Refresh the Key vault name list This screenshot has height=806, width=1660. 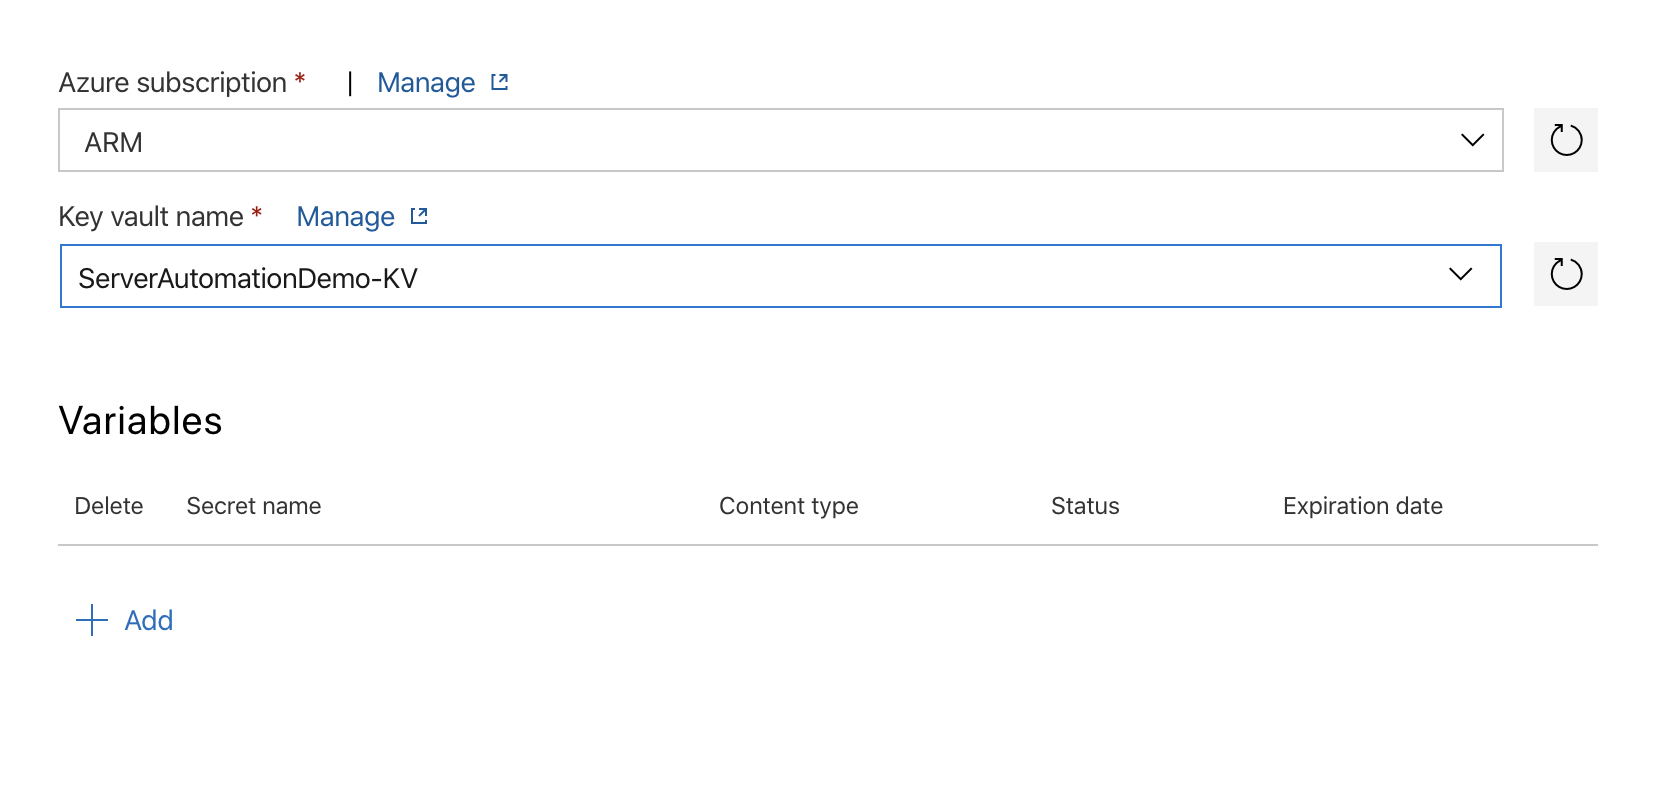pyautogui.click(x=1565, y=274)
